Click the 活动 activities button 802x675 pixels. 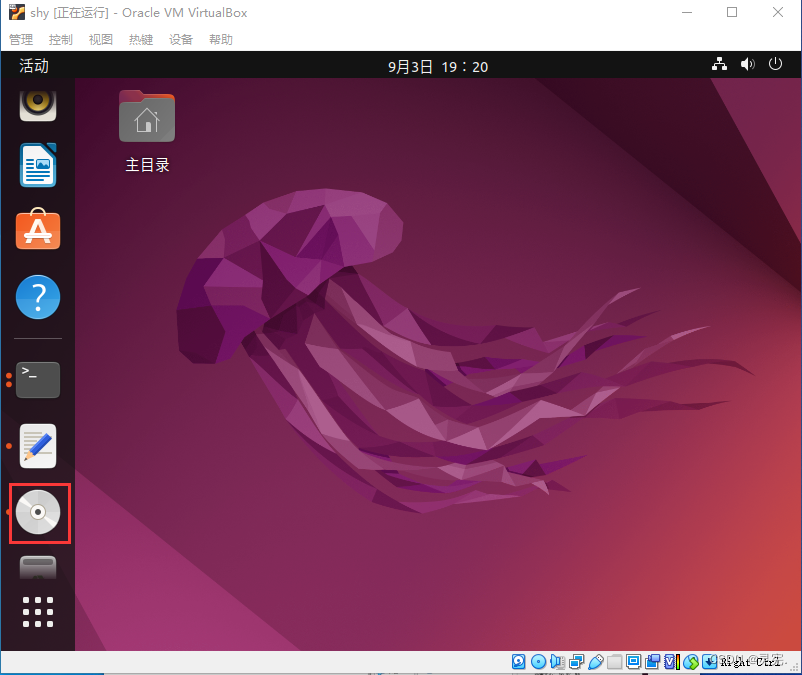[x=34, y=66]
